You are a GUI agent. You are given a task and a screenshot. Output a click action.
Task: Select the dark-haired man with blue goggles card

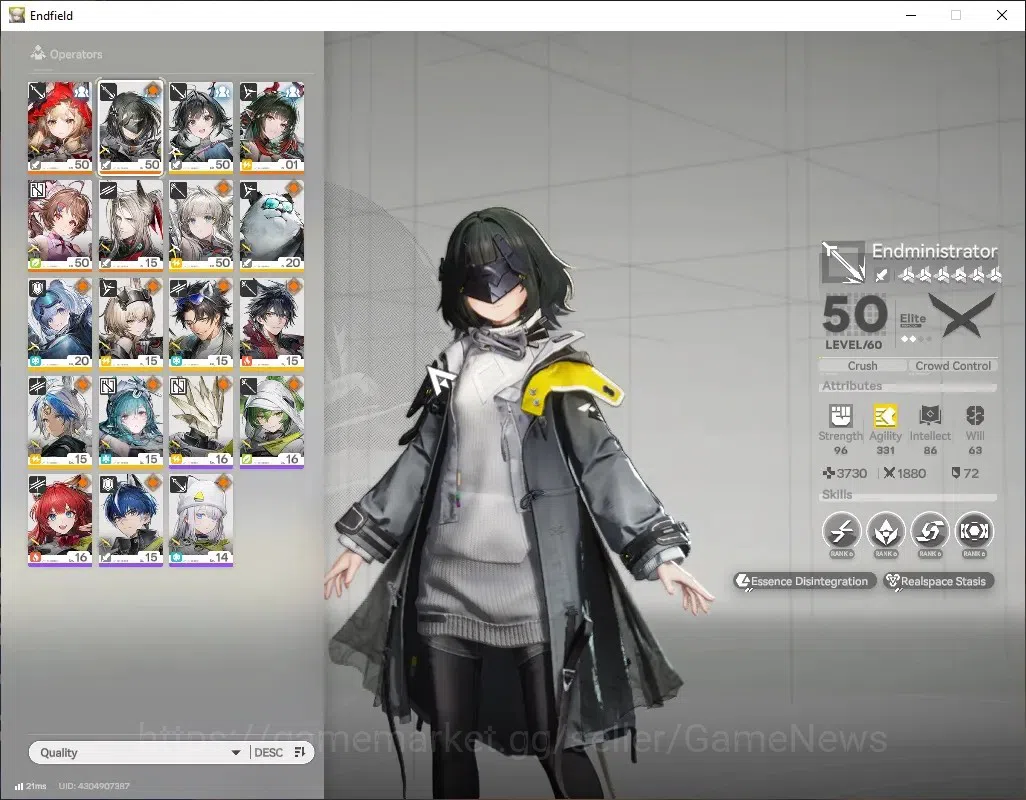point(201,323)
